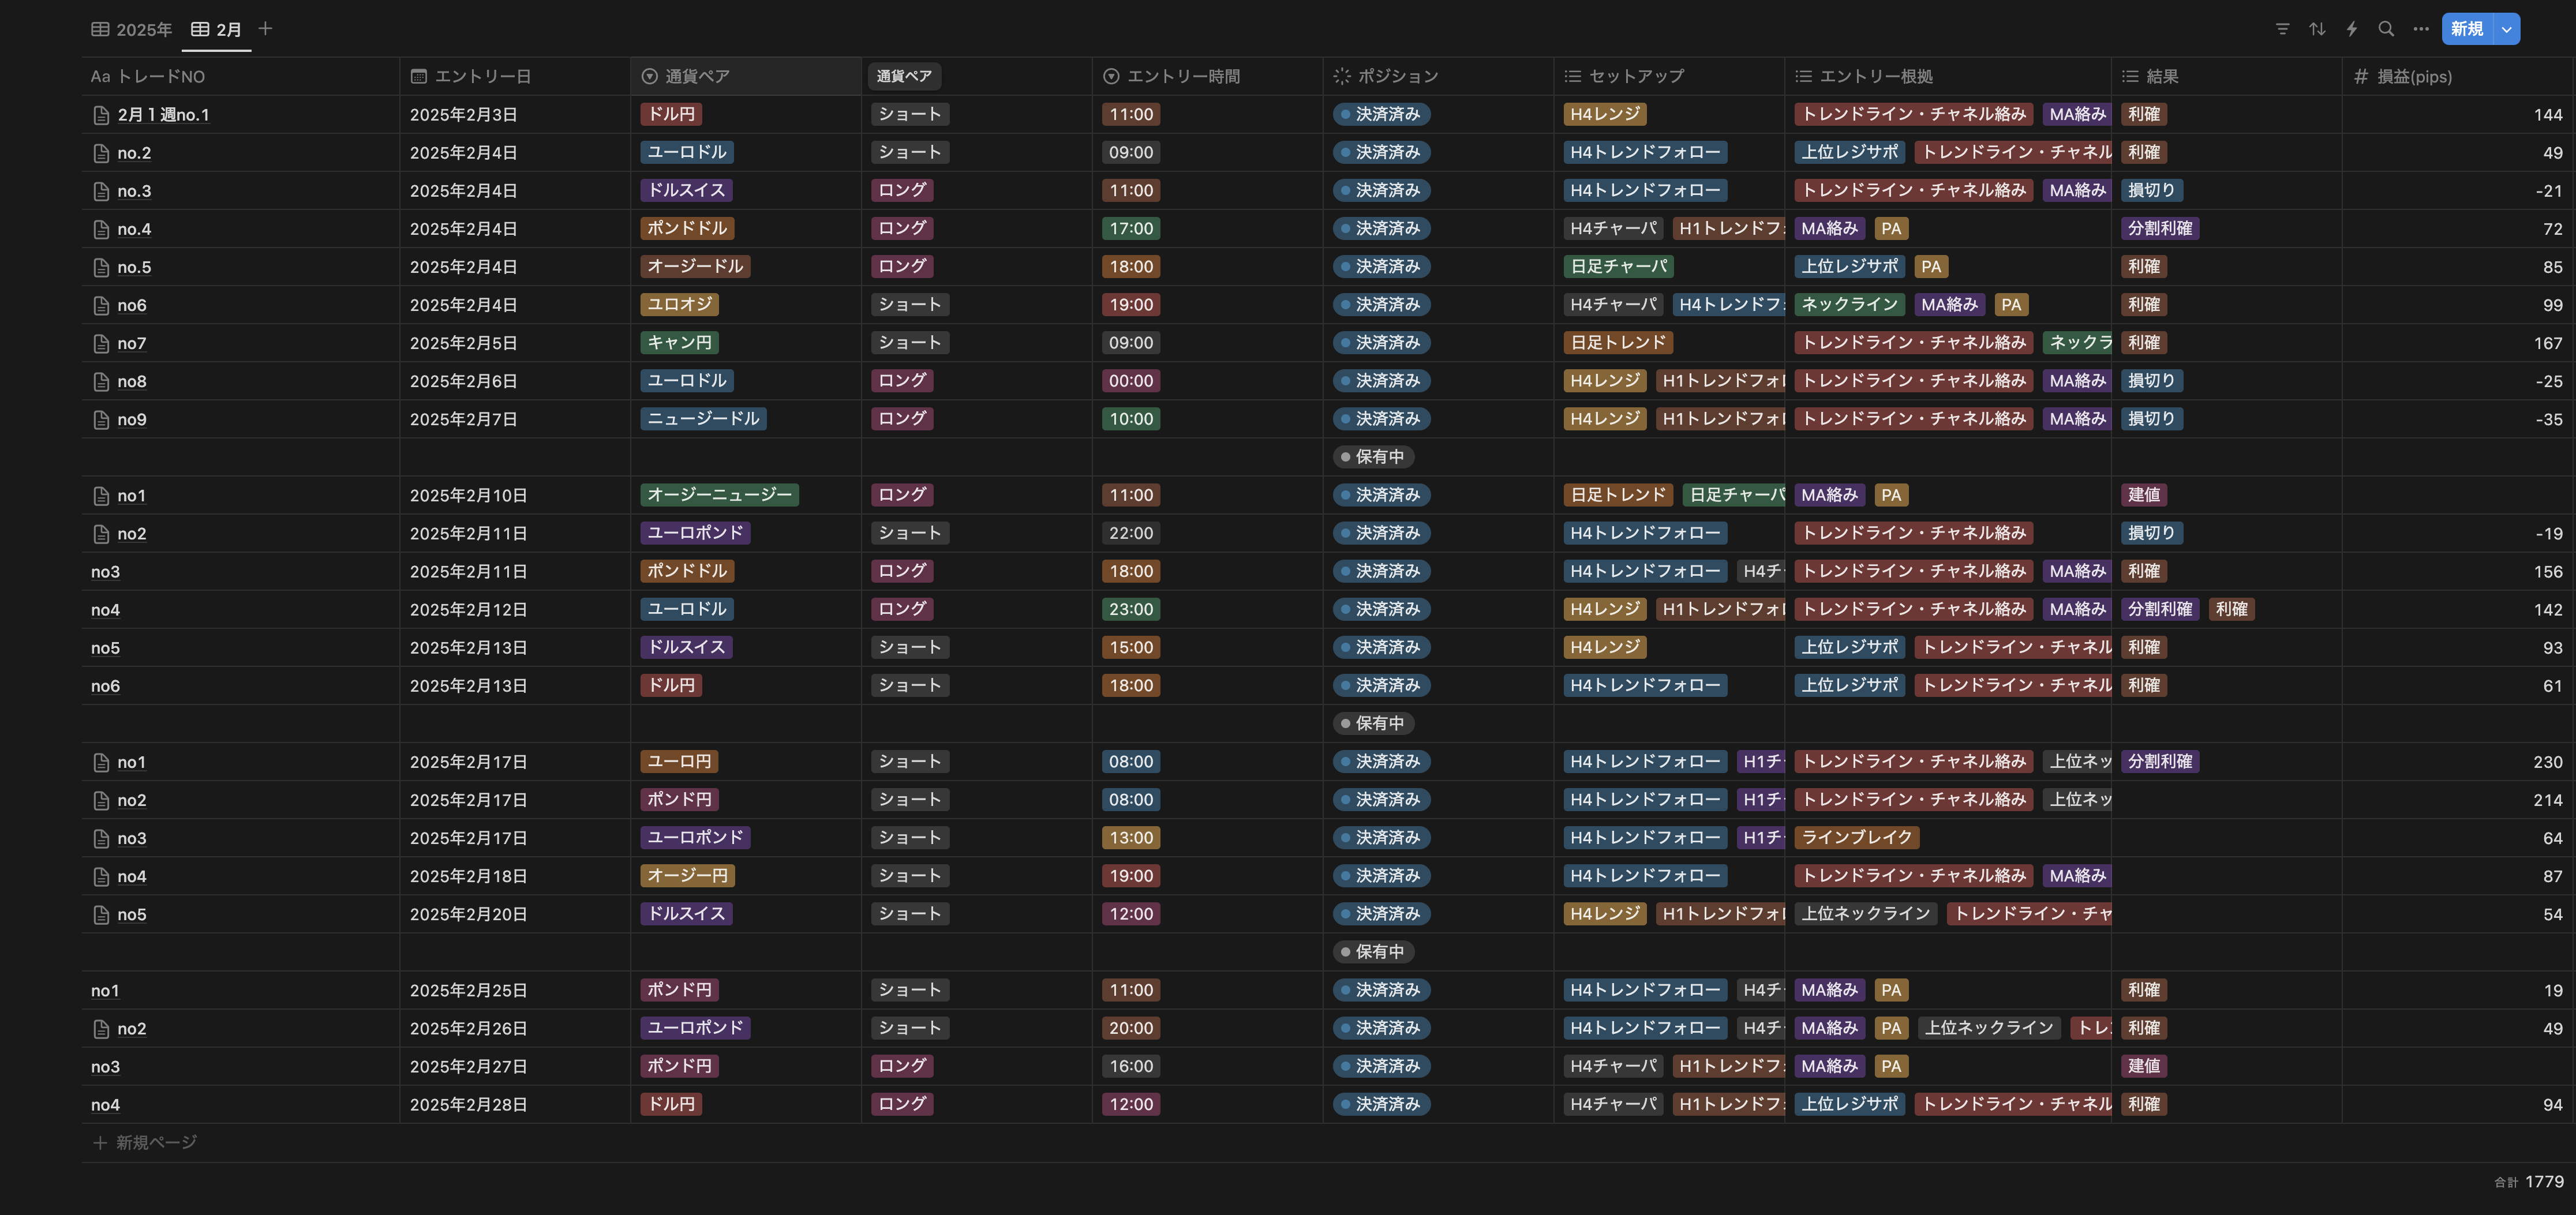
Task: Click page icon of no9 row
Action: pyautogui.click(x=101, y=419)
